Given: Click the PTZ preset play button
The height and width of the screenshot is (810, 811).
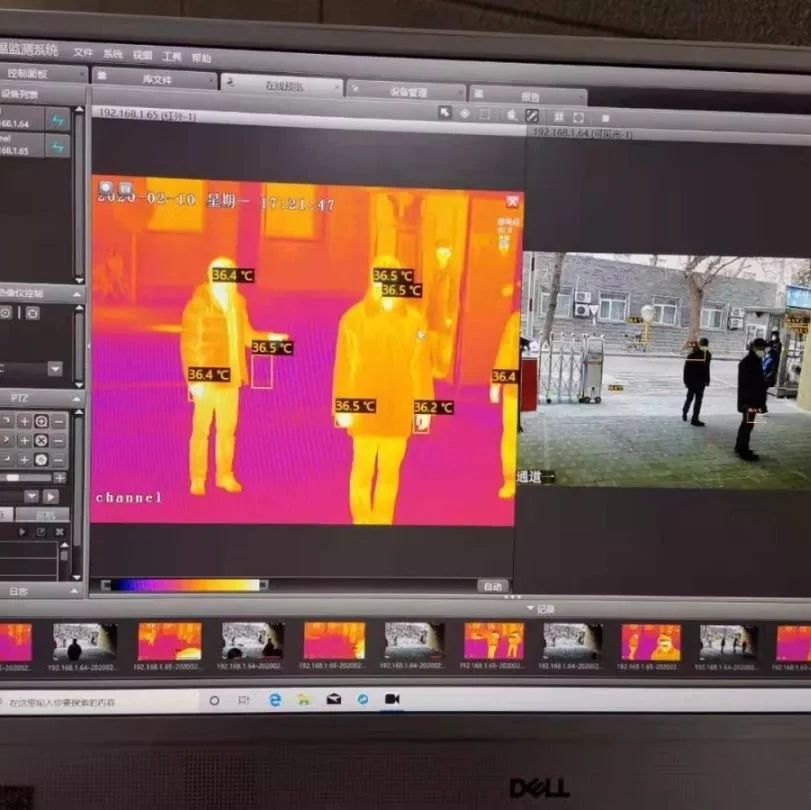Looking at the screenshot, I should (51, 497).
